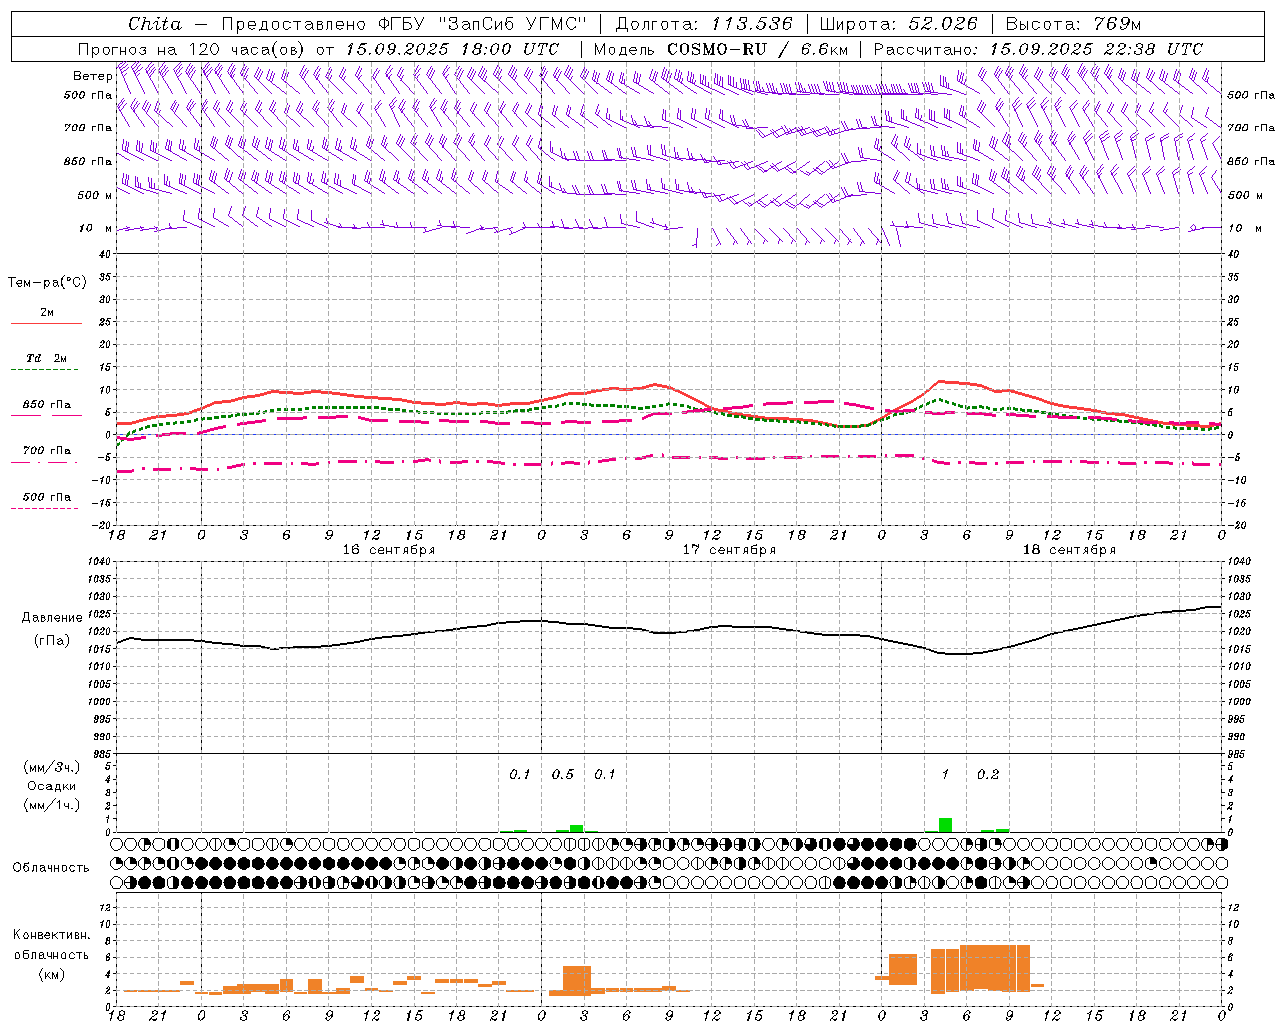This screenshot has height=1024, width=1280.
Task: Click the "Давление" pressure panel label
Action: coord(52,618)
